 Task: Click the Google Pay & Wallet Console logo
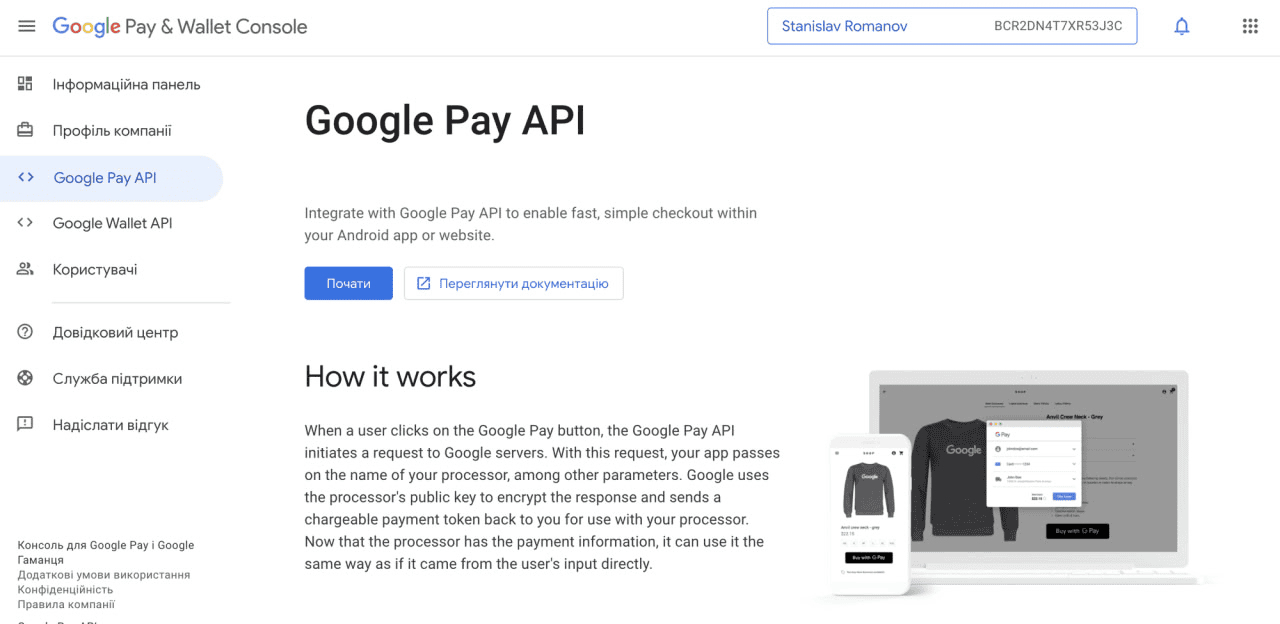[180, 27]
